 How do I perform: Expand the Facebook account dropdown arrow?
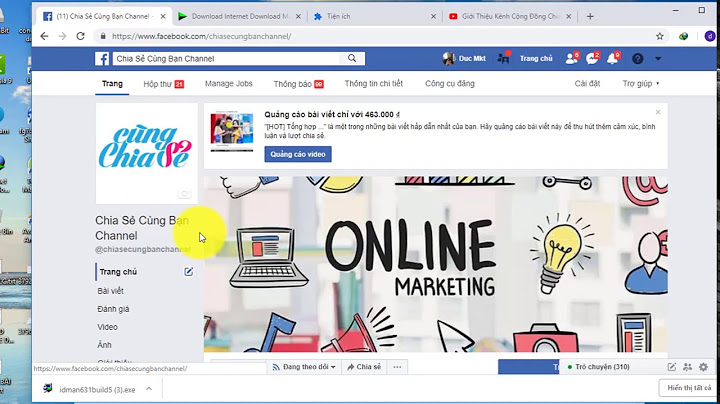(658, 59)
